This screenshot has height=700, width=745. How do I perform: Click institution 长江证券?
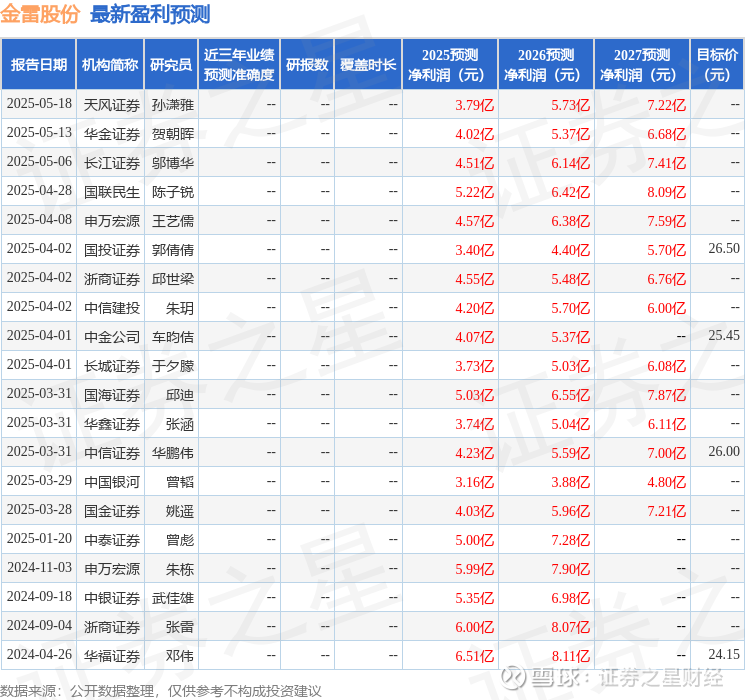coord(112,163)
